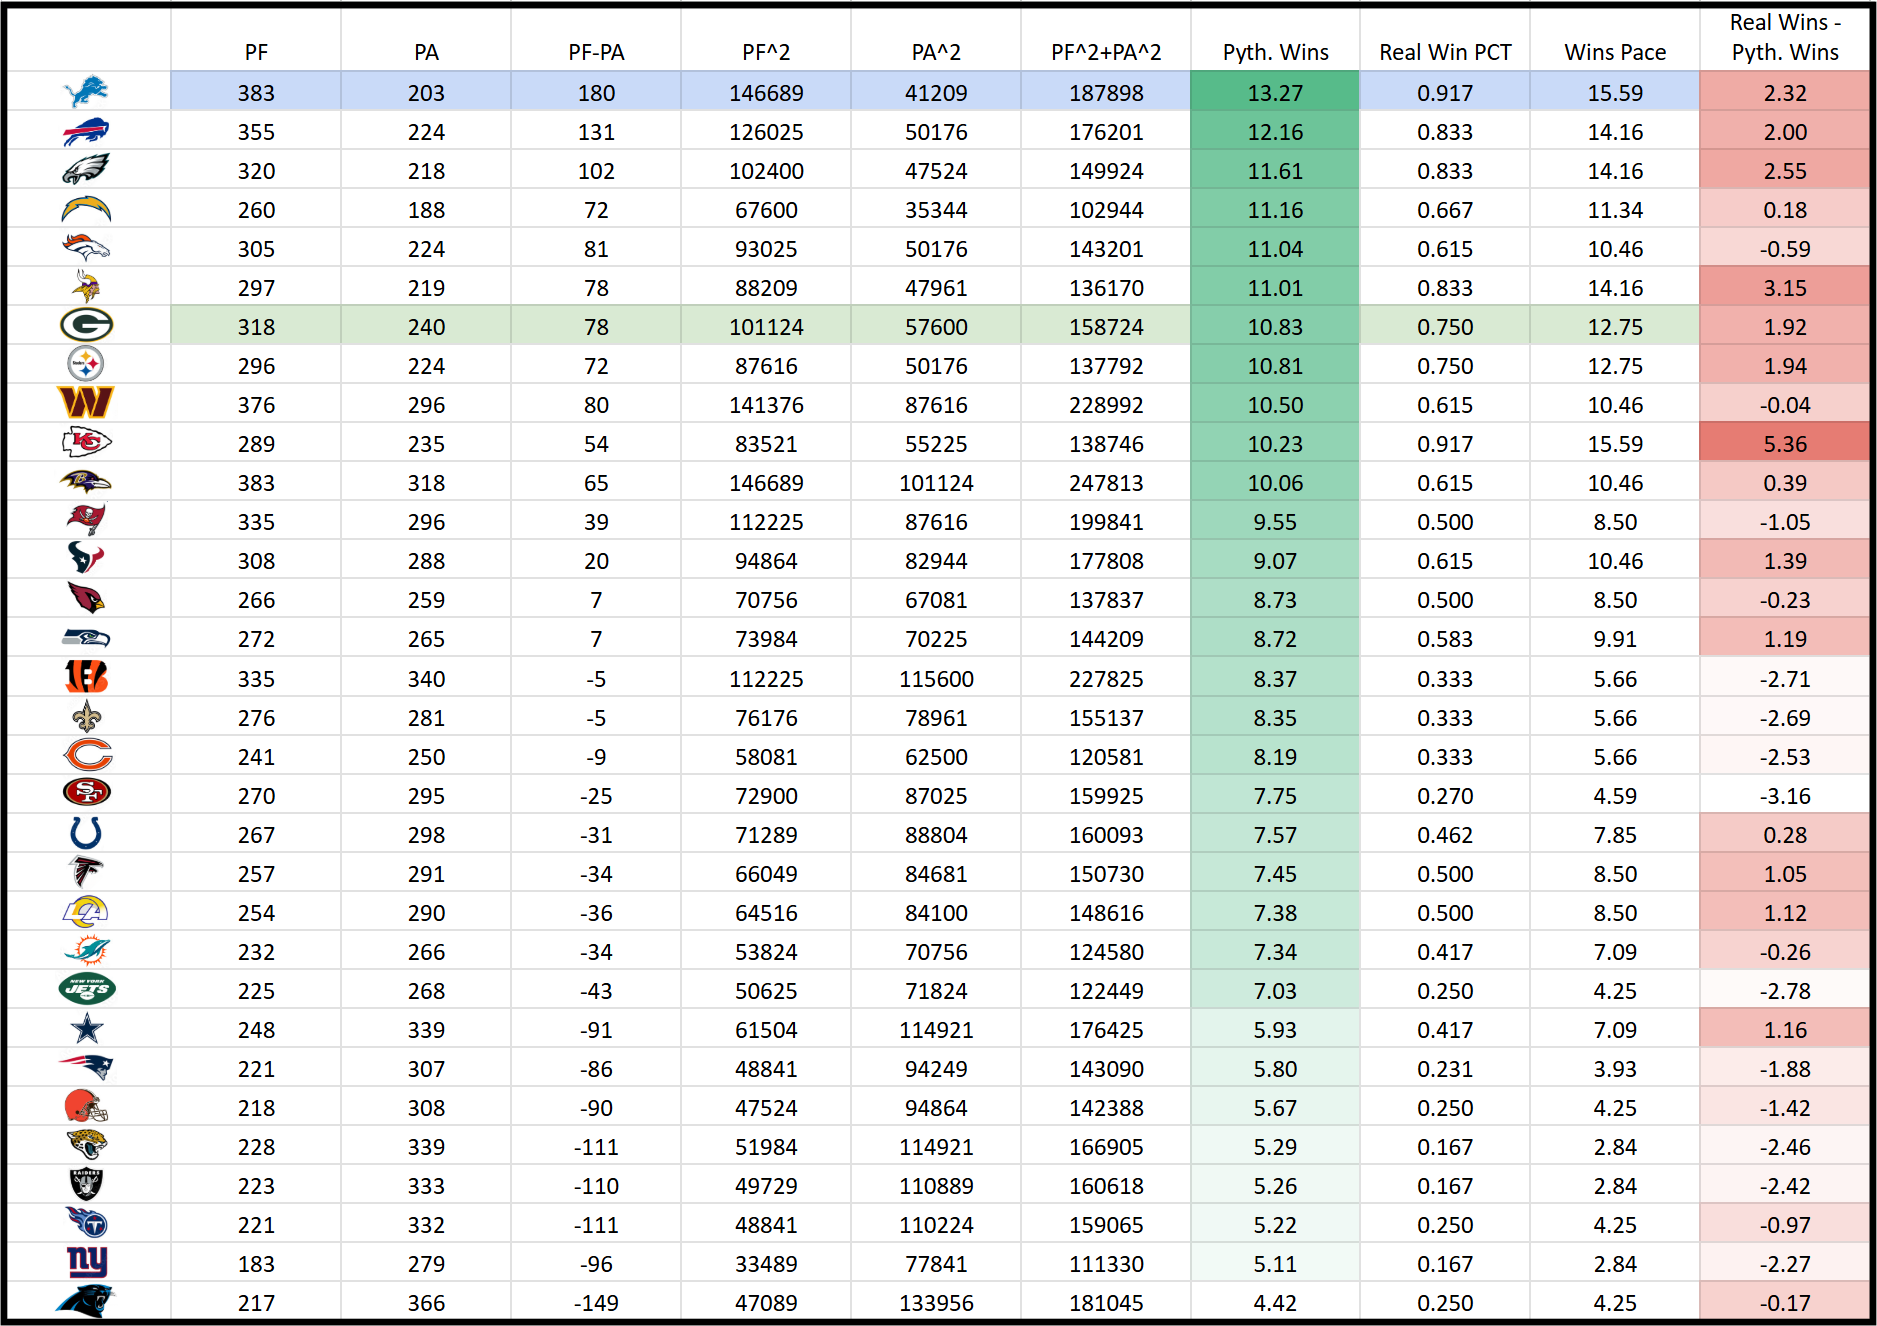This screenshot has width=1877, height=1326.
Task: Click the Real Win PCT cell 0.462
Action: click(1445, 834)
